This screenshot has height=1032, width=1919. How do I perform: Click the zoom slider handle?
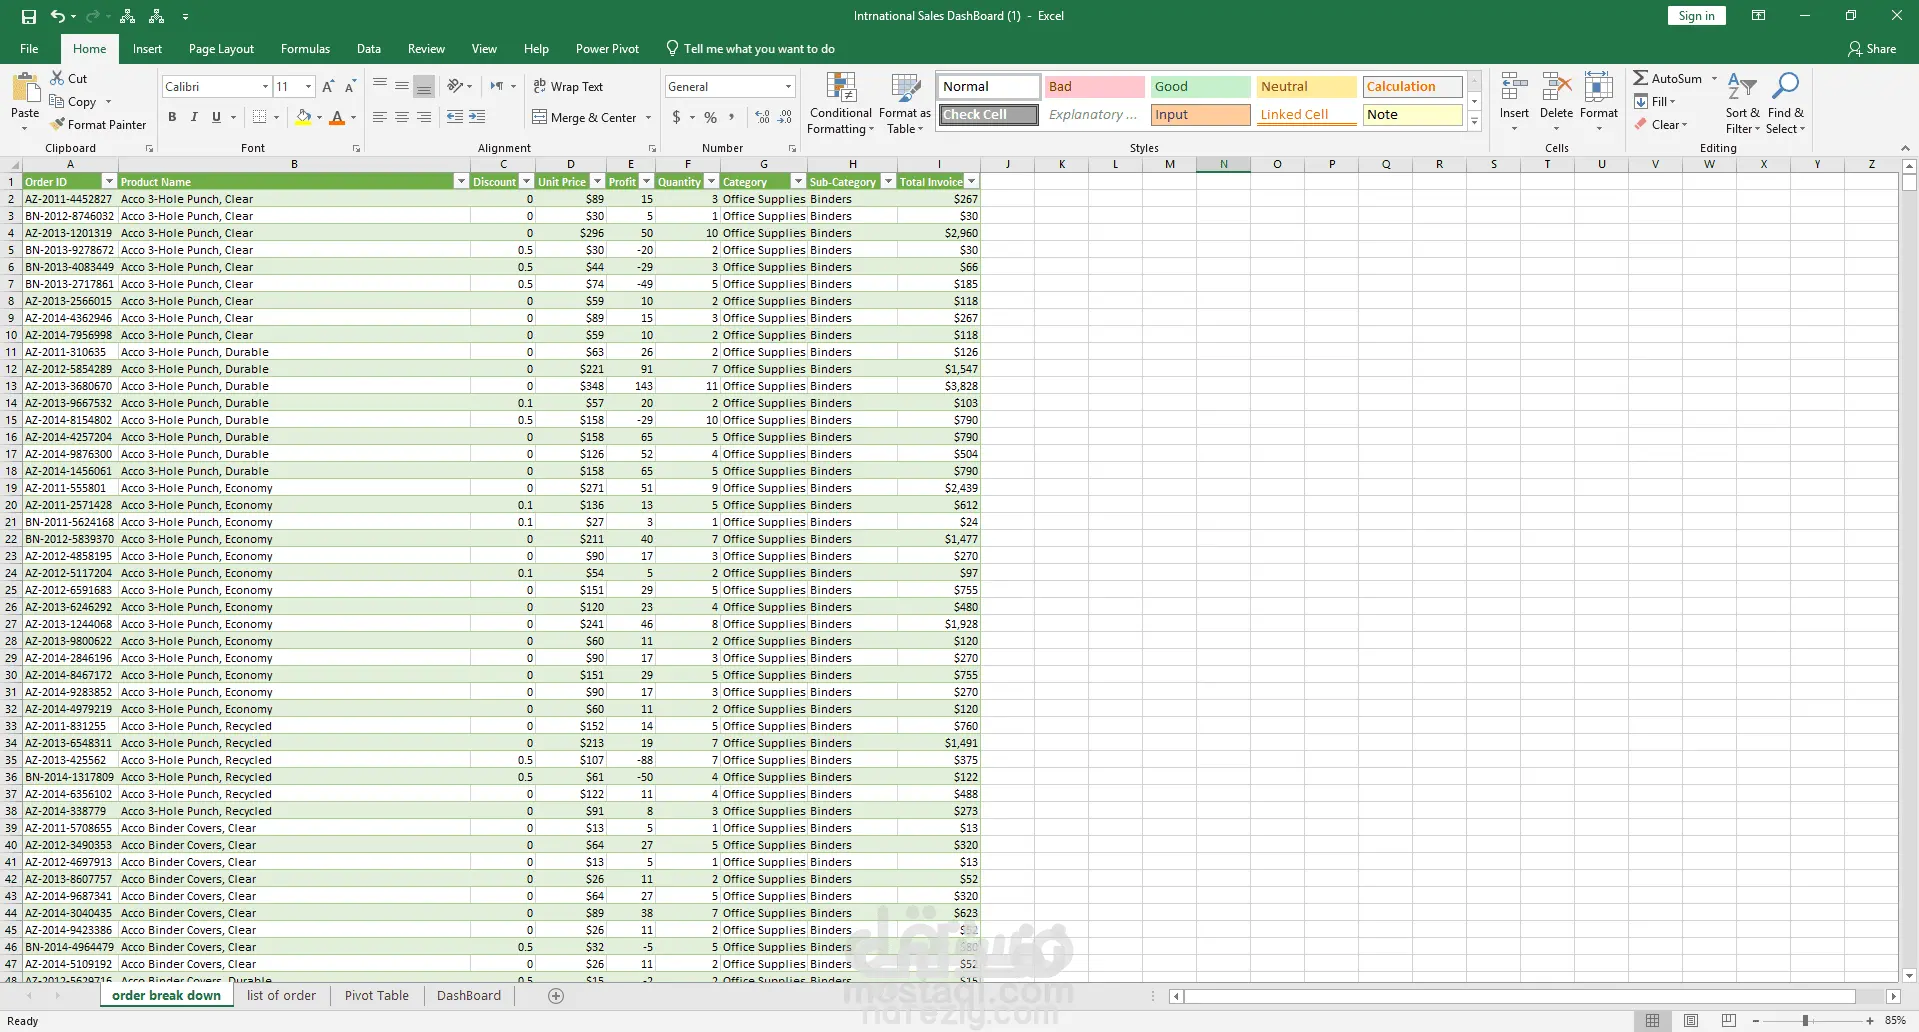[1805, 1020]
